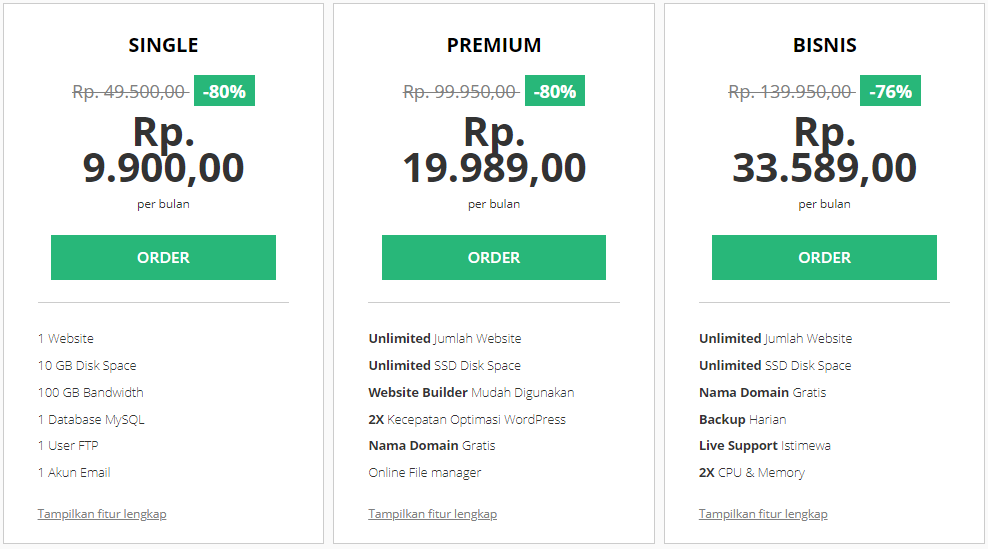Image resolution: width=988 pixels, height=549 pixels.
Task: Click the Rp. 19.989,00 price
Action: pos(494,150)
